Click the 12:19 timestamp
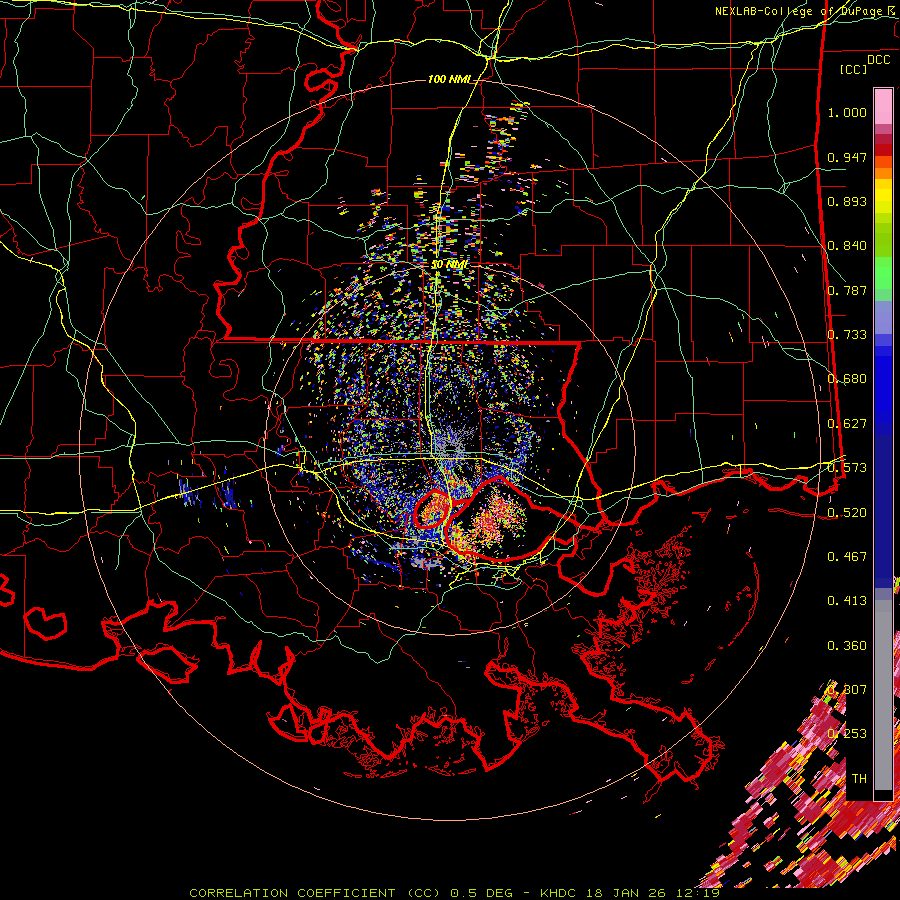This screenshot has width=900, height=900. [699, 893]
